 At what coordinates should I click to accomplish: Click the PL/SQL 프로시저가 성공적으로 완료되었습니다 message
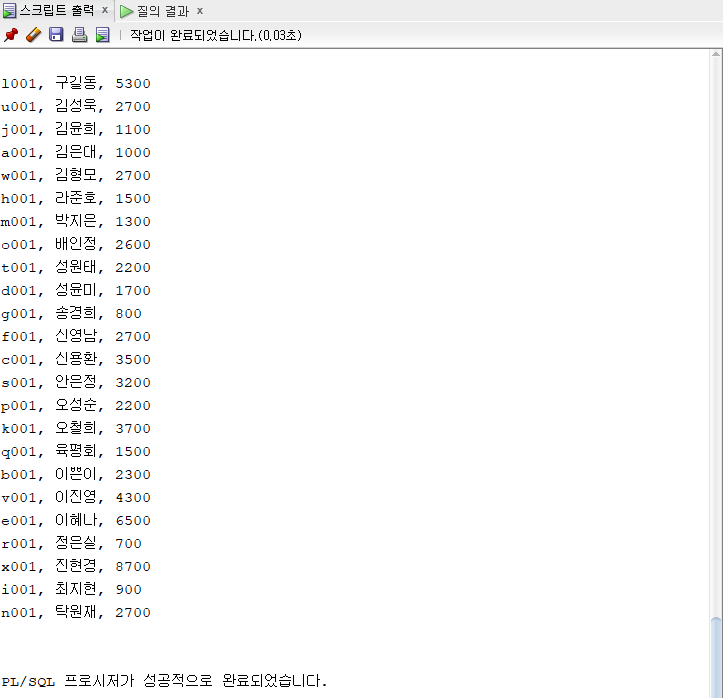(164, 681)
